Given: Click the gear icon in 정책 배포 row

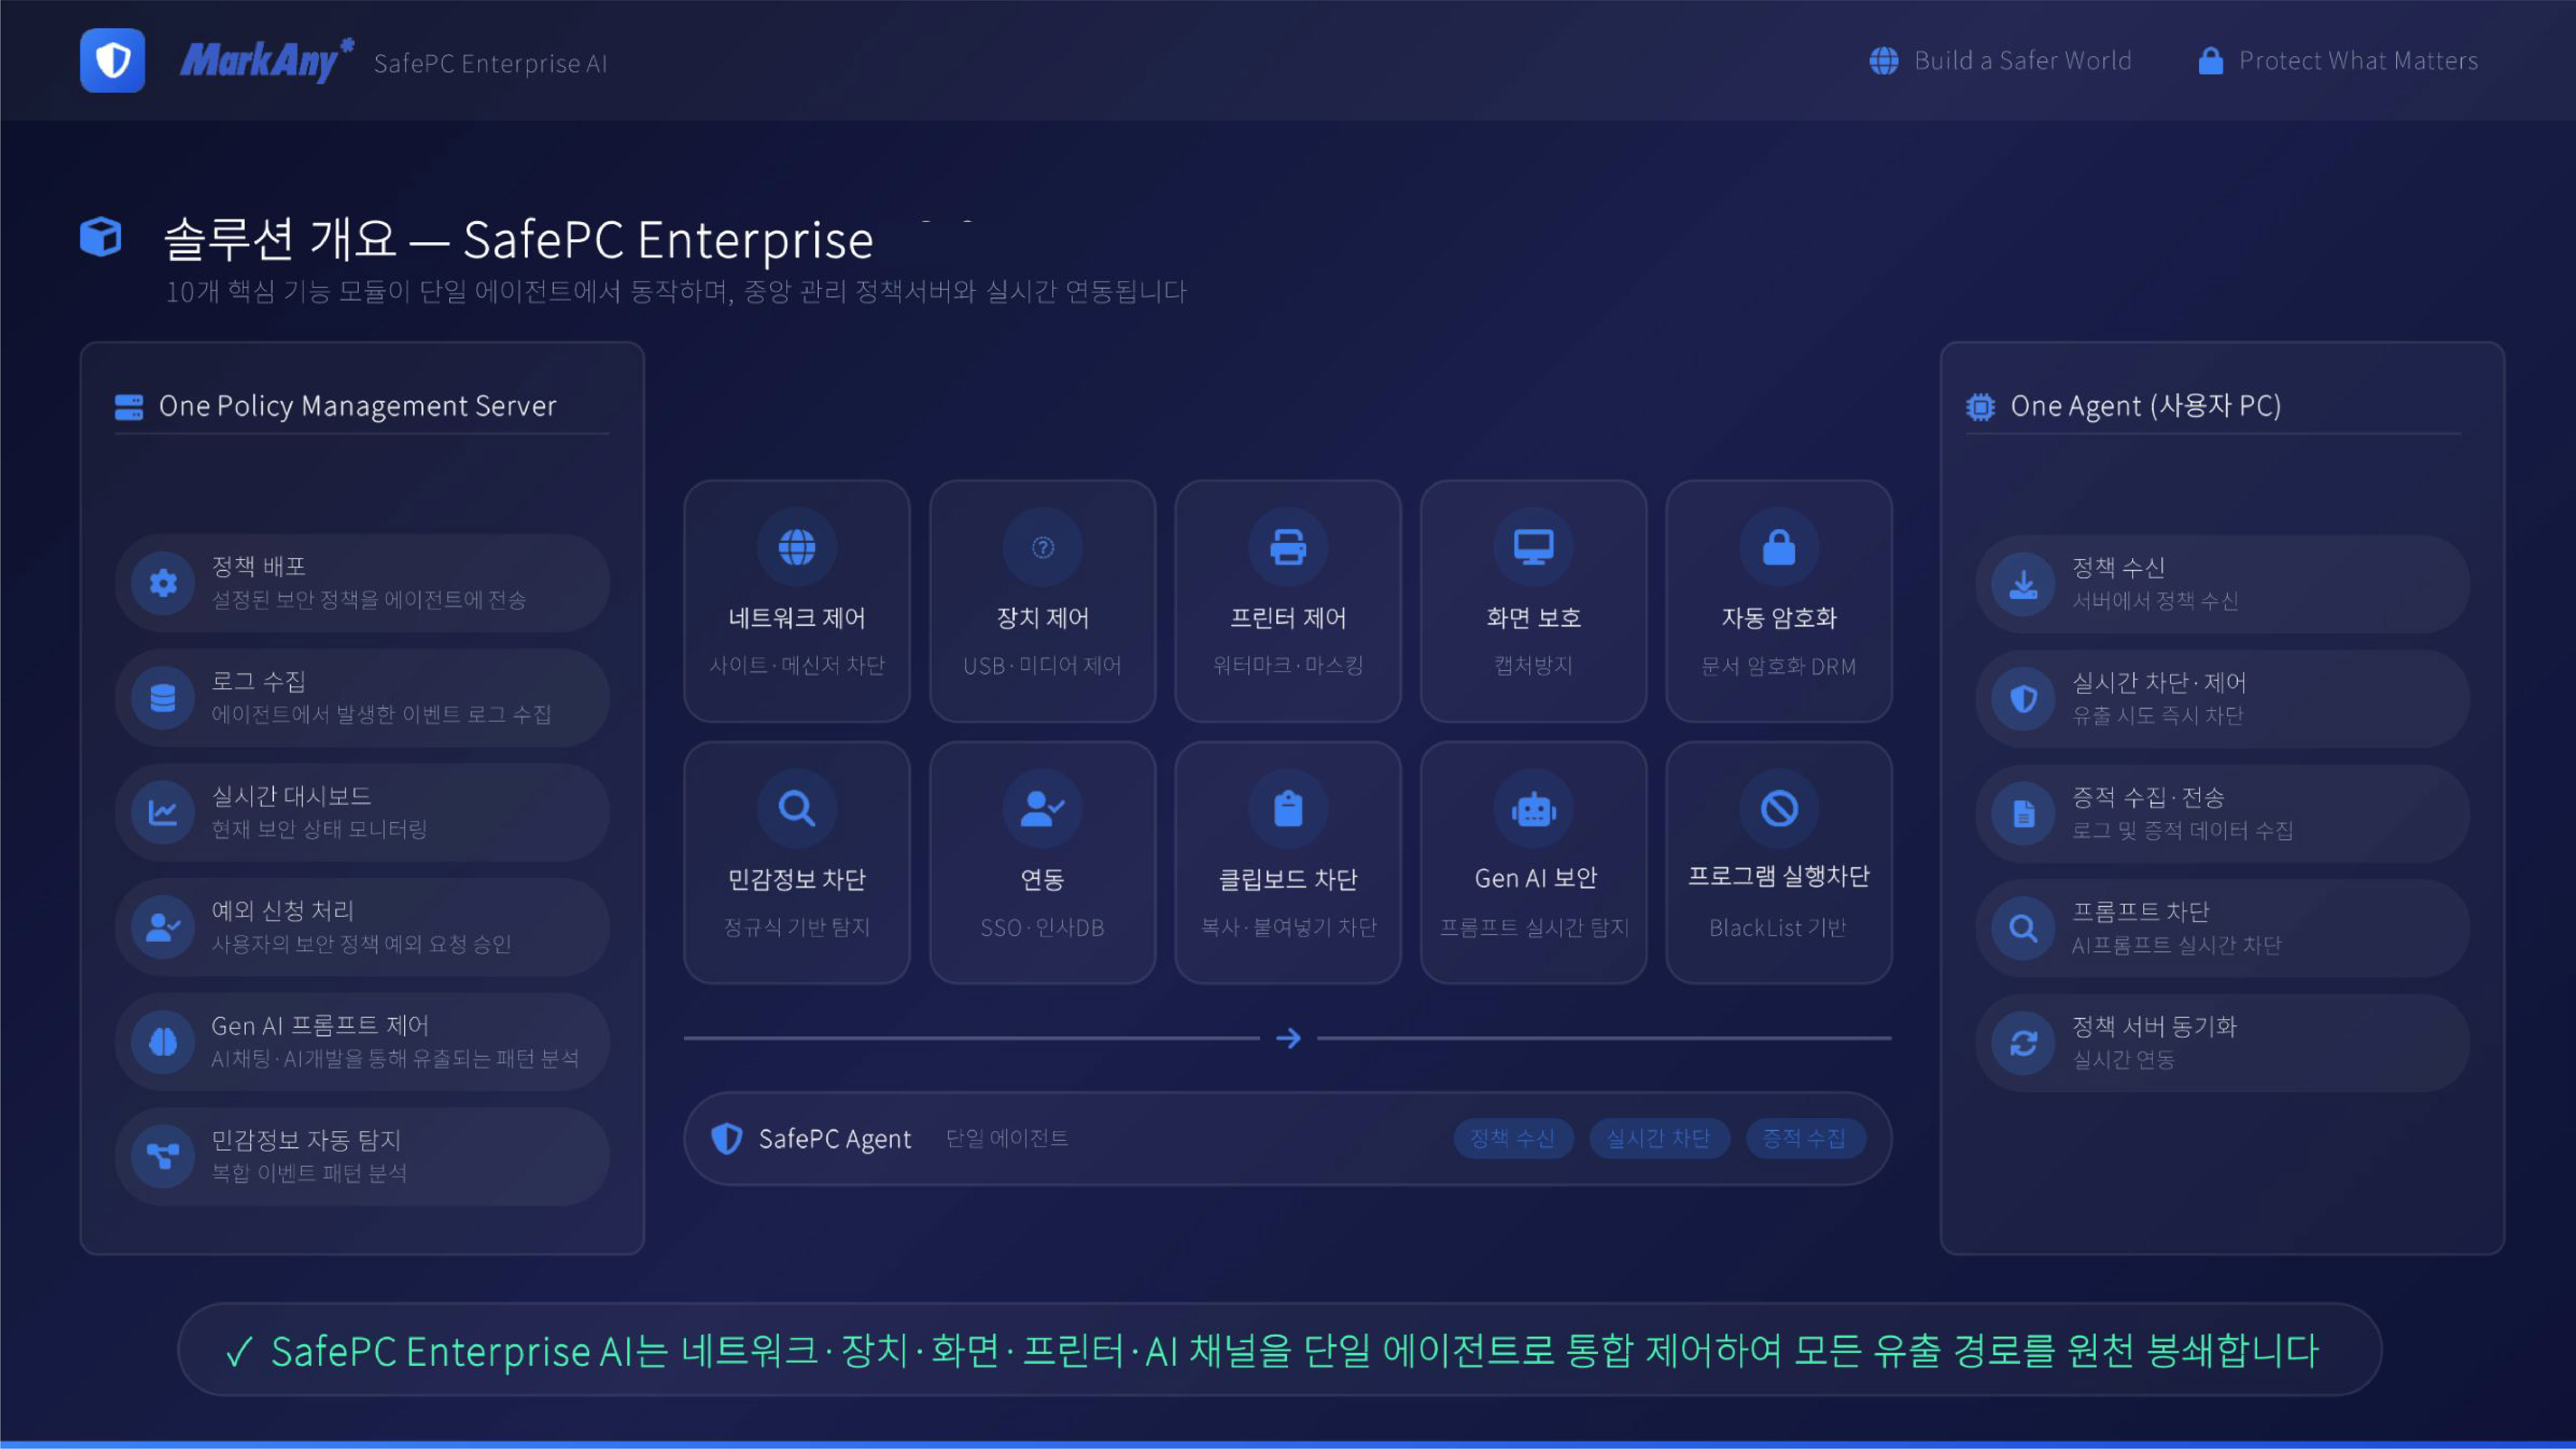Looking at the screenshot, I should coord(163,583).
